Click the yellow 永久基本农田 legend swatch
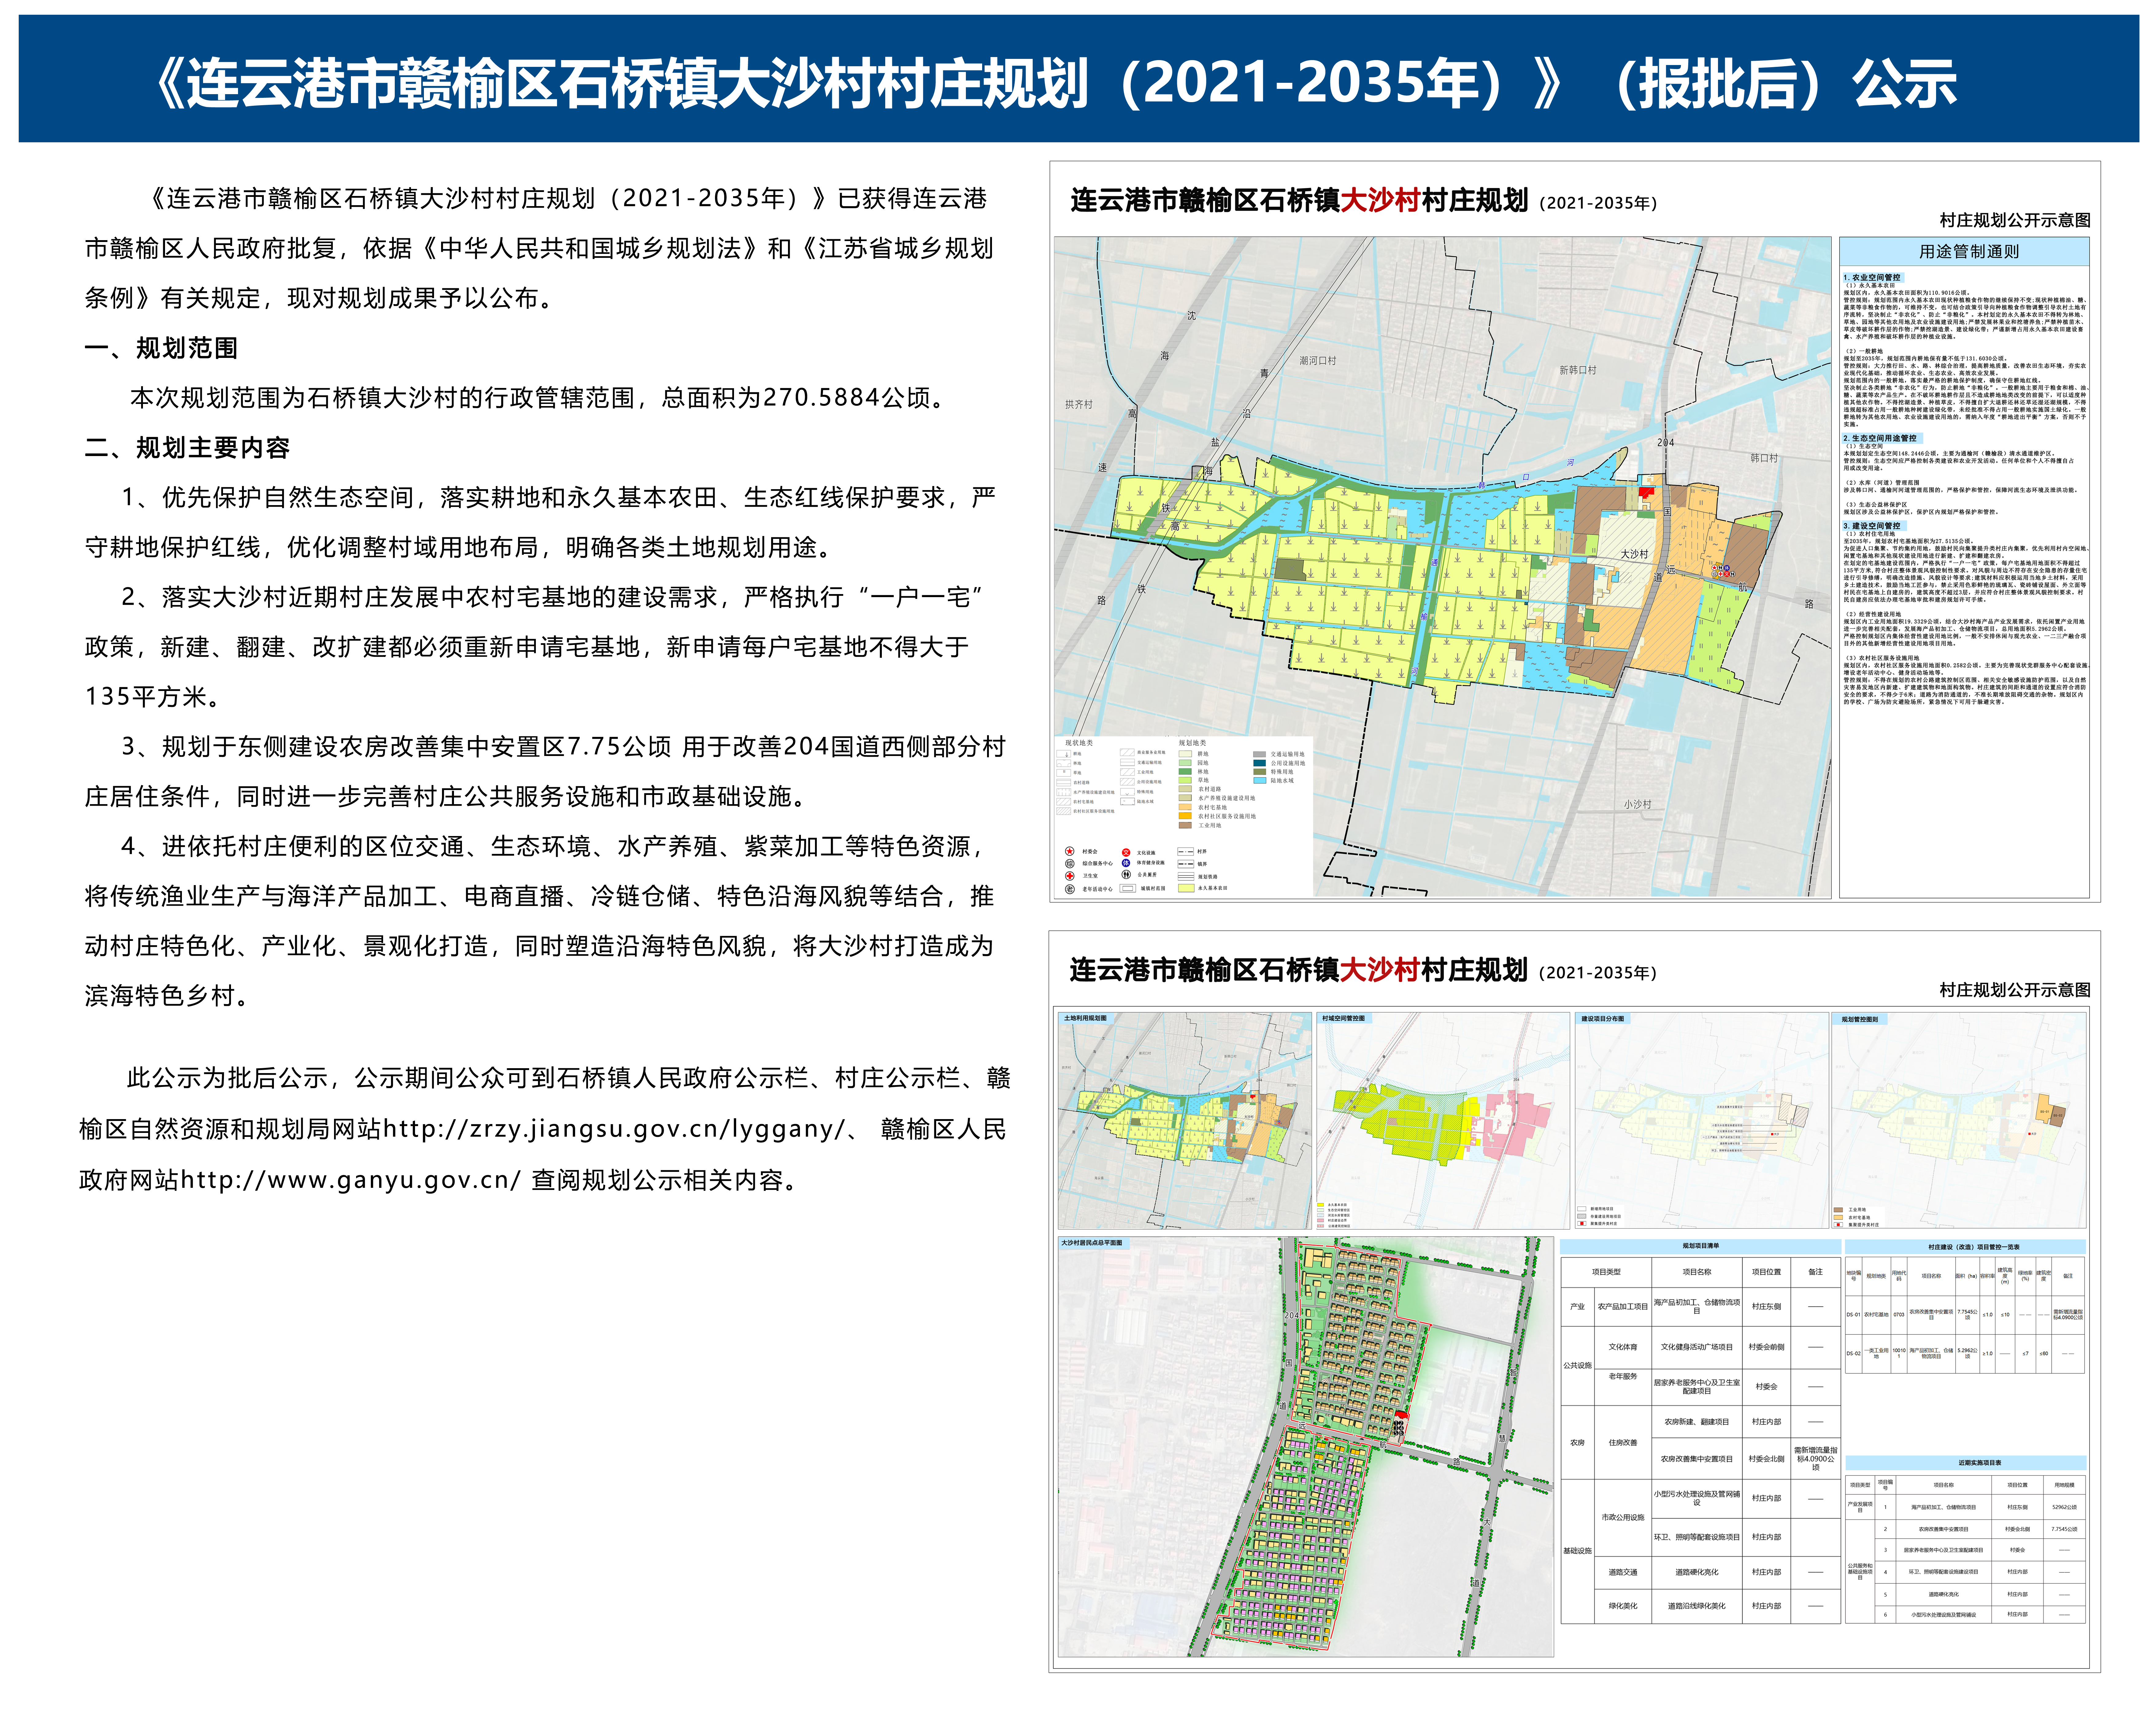 (1186, 888)
